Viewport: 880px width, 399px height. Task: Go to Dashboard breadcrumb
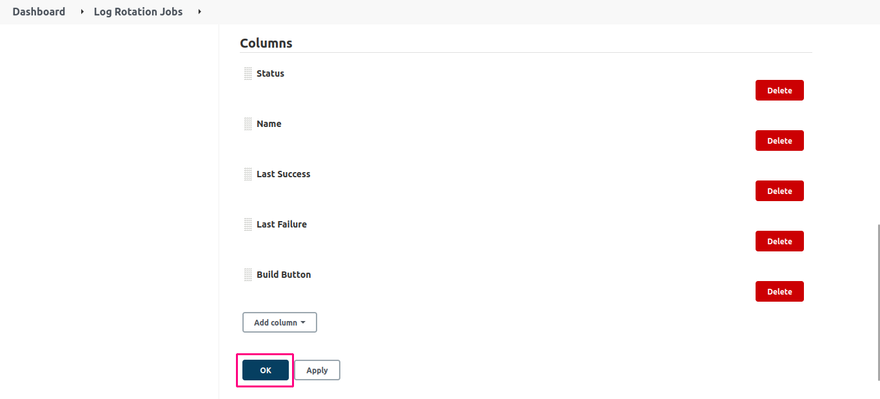tap(39, 12)
